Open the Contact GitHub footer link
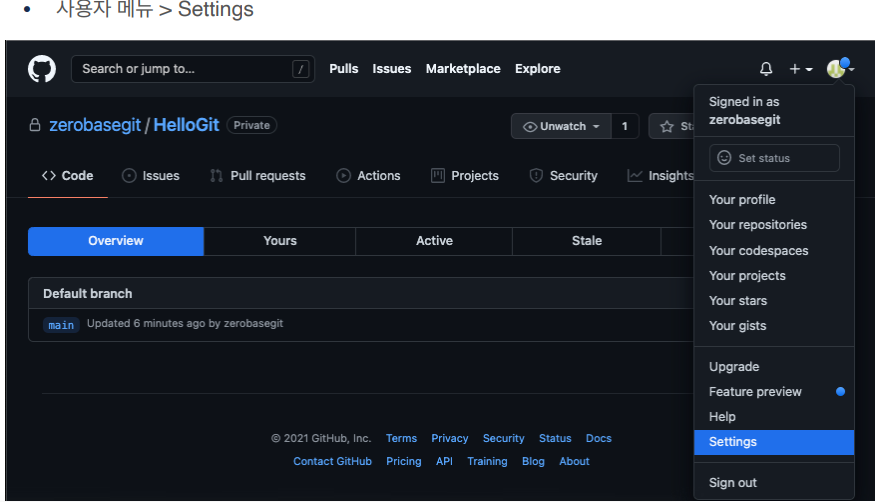Image resolution: width=877 pixels, height=502 pixels. coord(332,461)
